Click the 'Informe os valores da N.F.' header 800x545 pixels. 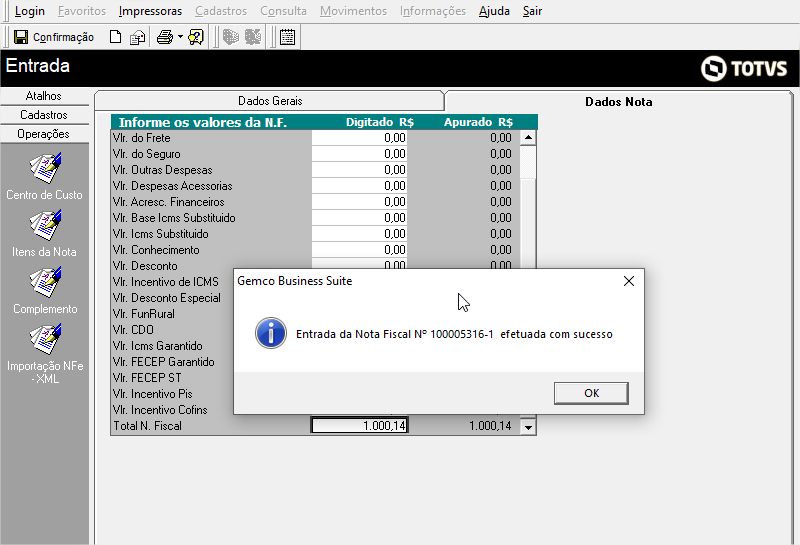[x=203, y=122]
